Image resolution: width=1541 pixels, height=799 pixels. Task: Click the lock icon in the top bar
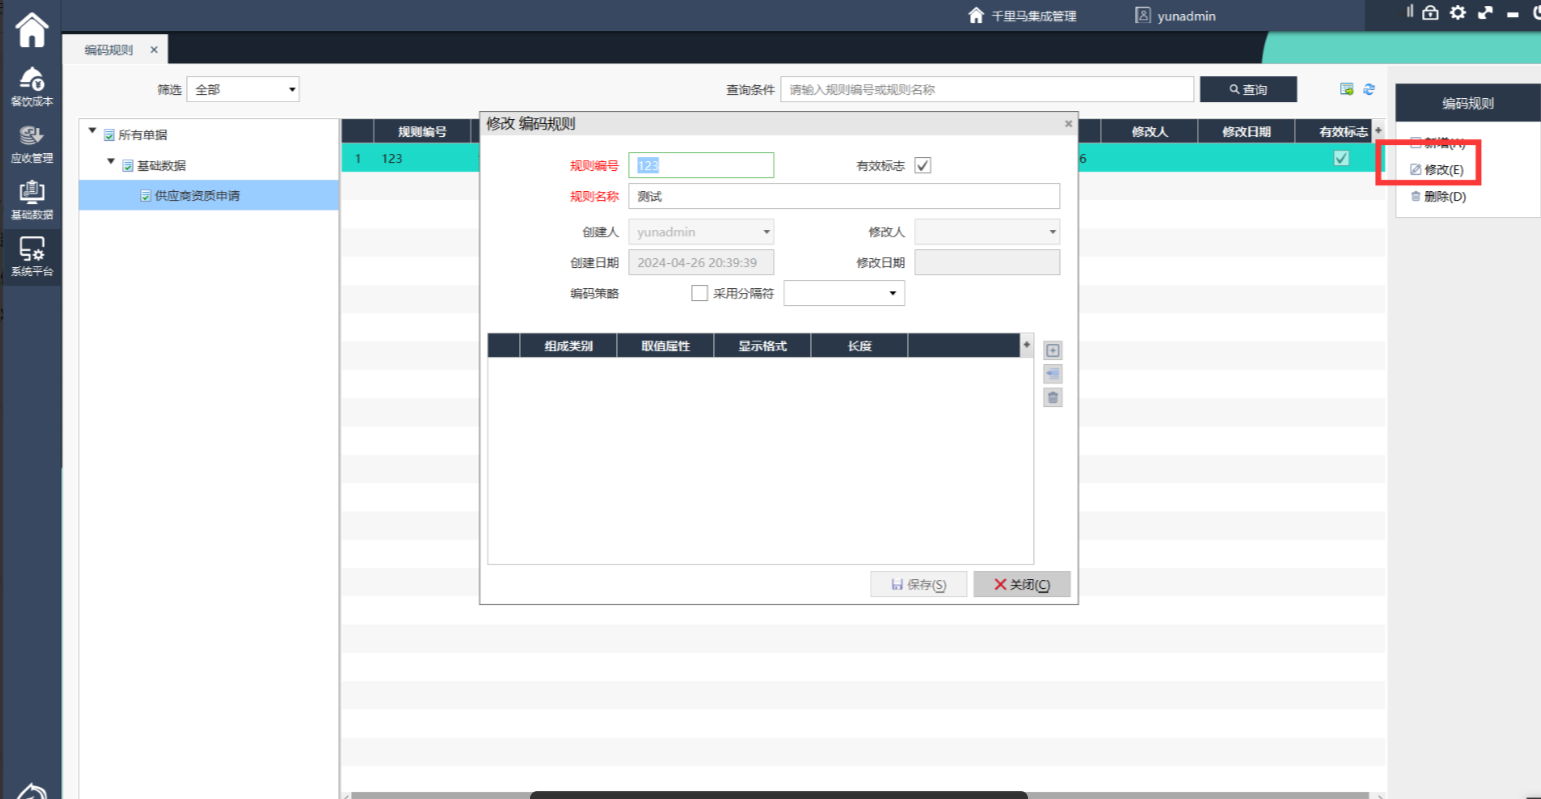1430,13
